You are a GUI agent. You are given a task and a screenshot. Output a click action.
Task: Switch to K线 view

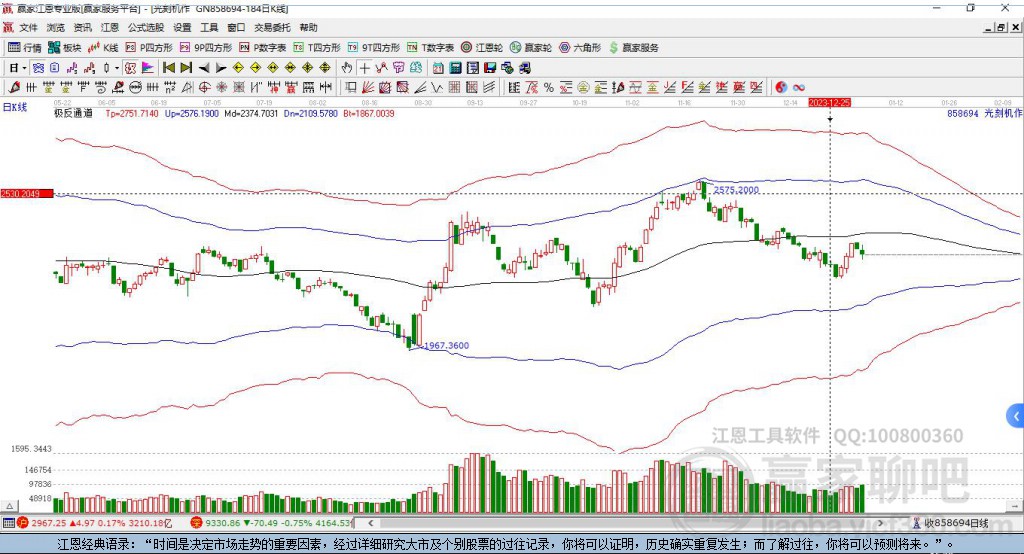pyautogui.click(x=103, y=48)
